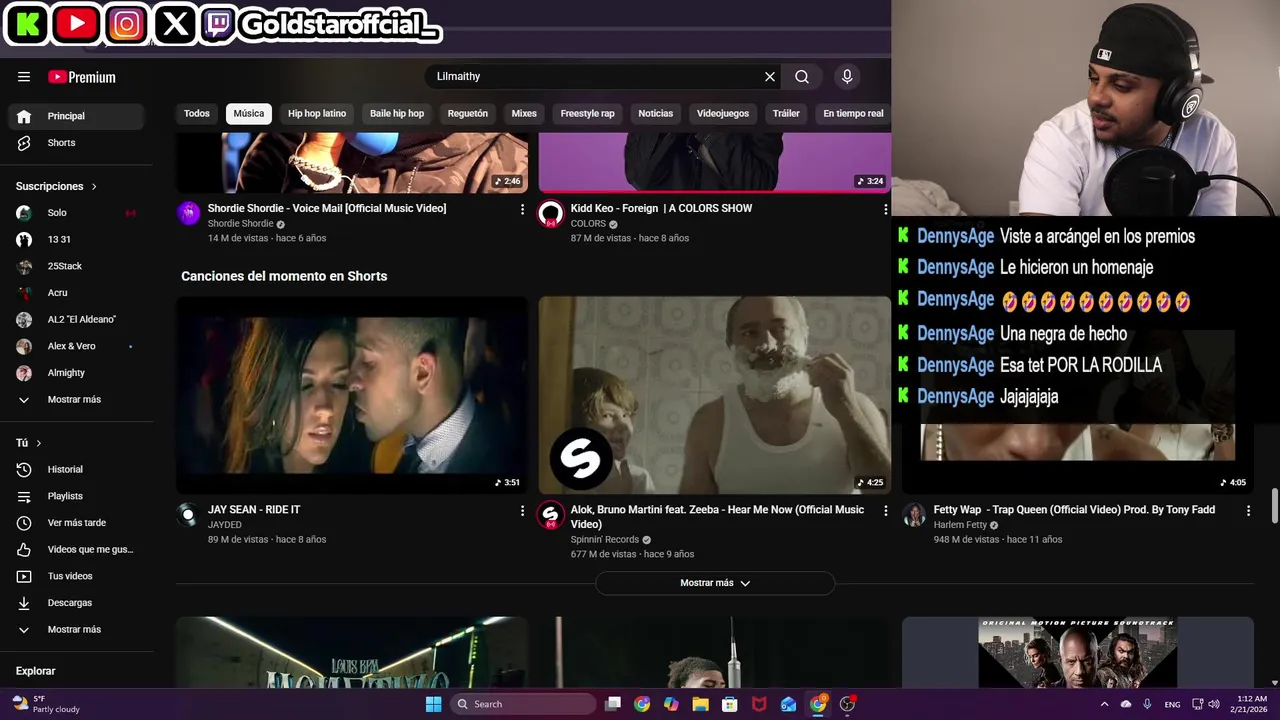Select the Hip hop latino chip
Image resolution: width=1280 pixels, height=720 pixels.
[317, 114]
